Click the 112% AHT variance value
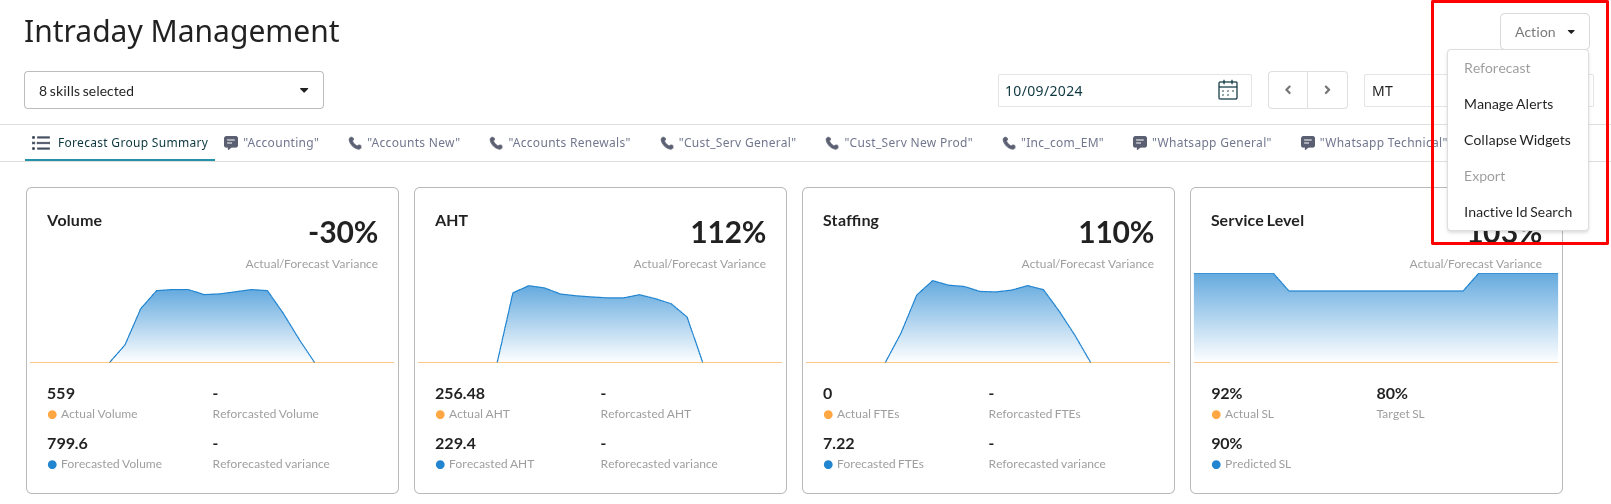The width and height of the screenshot is (1611, 504). coord(728,233)
